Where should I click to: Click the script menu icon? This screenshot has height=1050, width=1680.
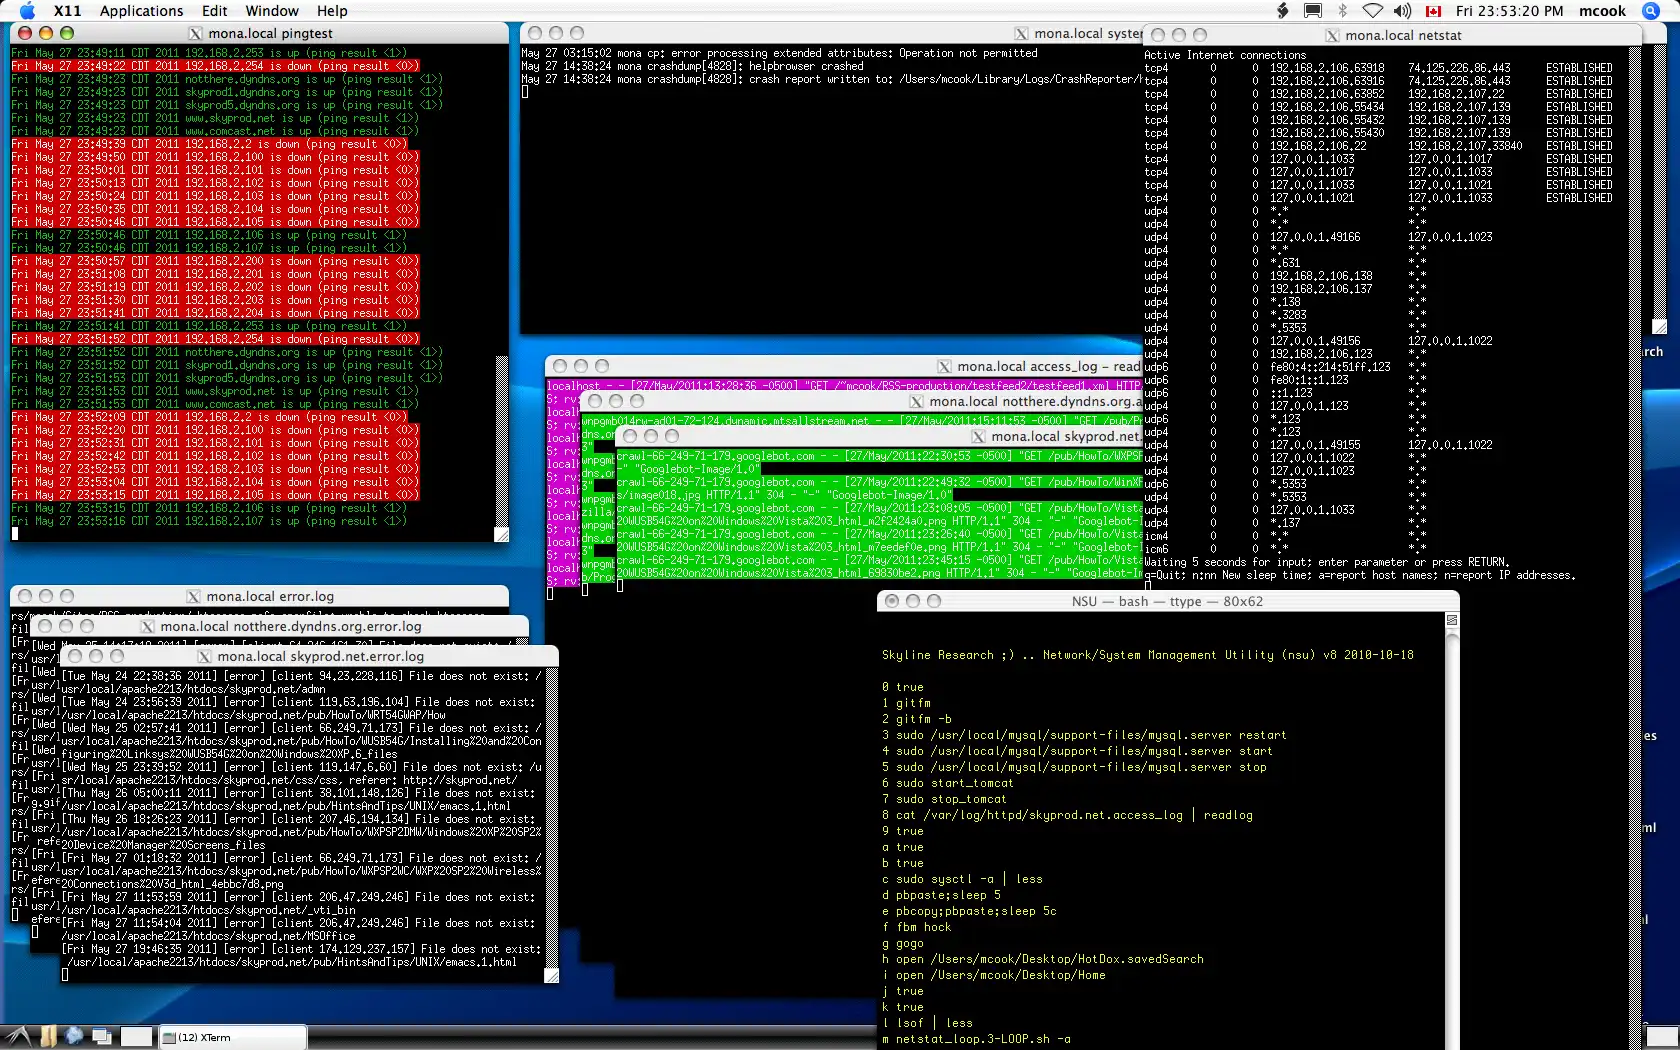1283,11
